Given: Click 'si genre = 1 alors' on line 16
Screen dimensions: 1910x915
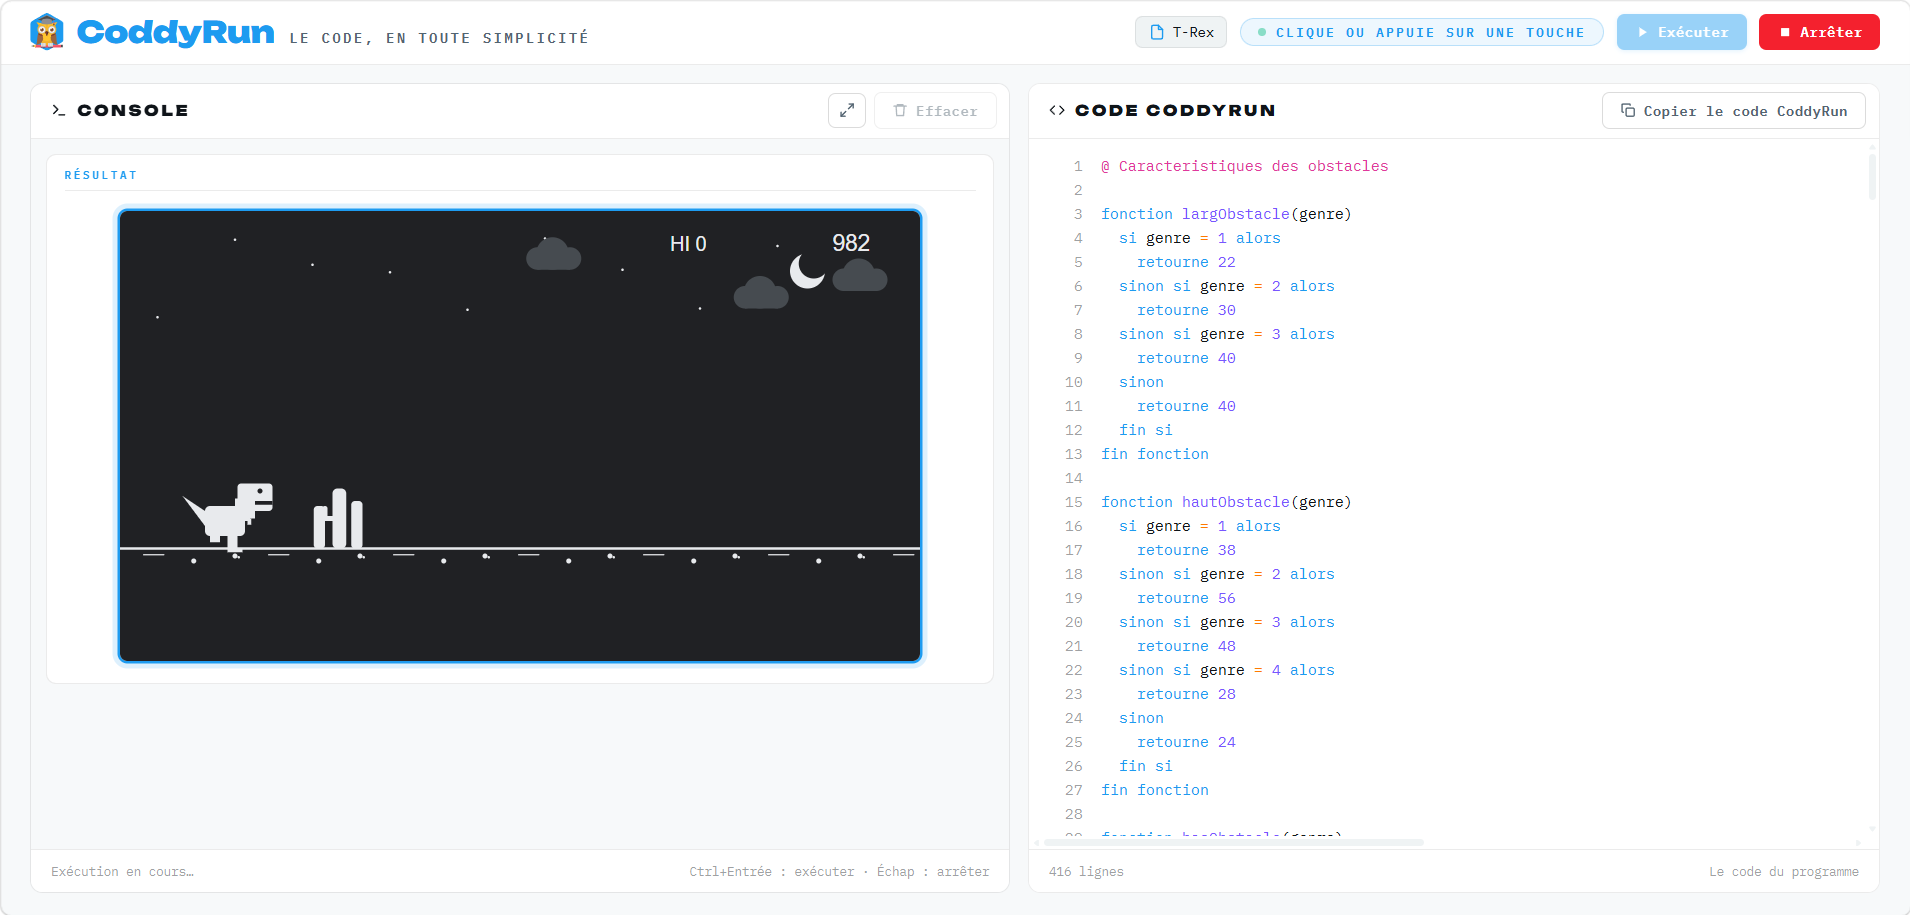Looking at the screenshot, I should 1200,526.
